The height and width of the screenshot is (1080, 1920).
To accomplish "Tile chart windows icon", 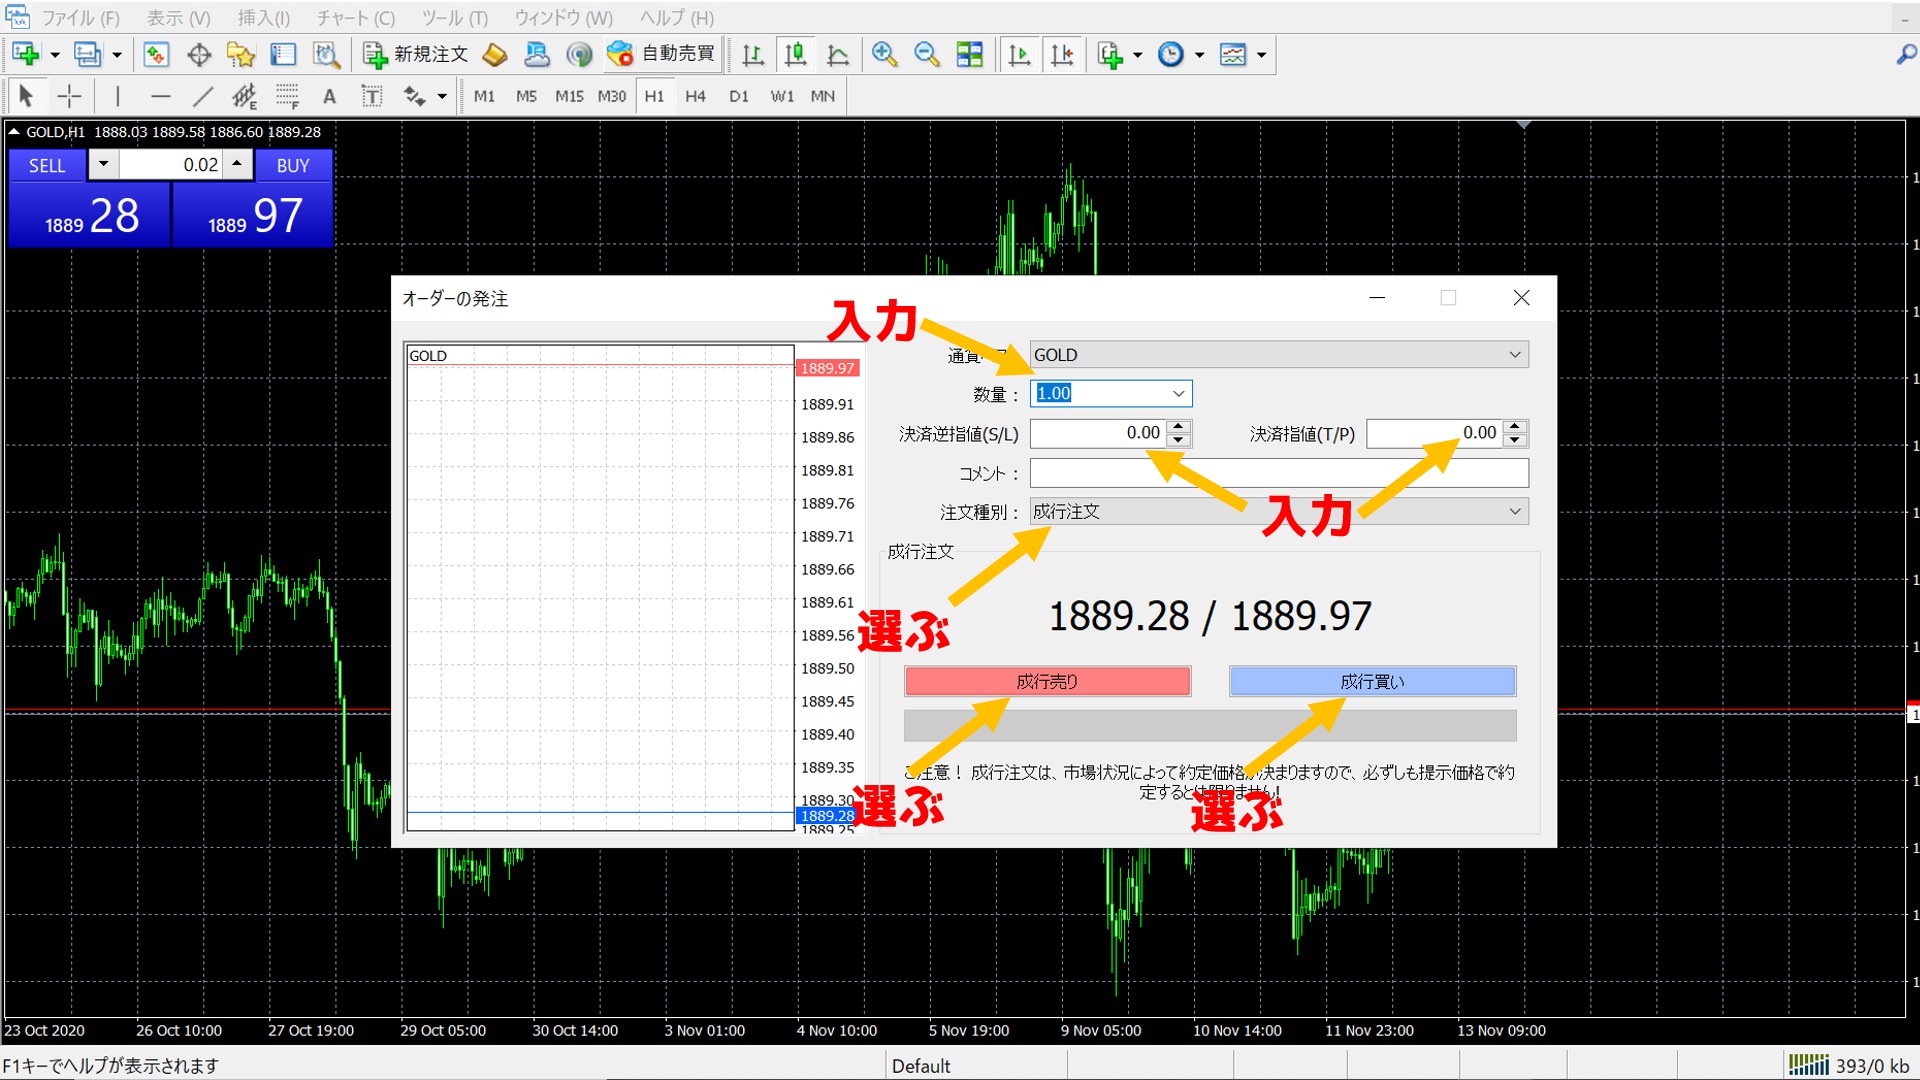I will [x=970, y=54].
